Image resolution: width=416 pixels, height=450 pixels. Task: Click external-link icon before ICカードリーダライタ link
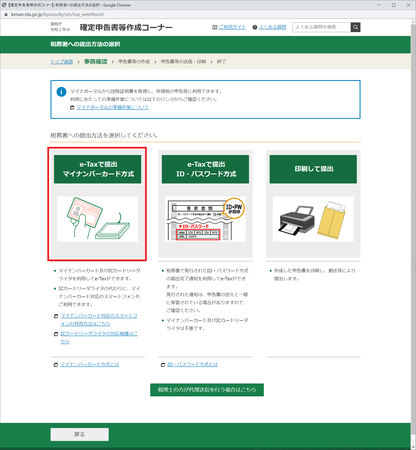coord(56,334)
